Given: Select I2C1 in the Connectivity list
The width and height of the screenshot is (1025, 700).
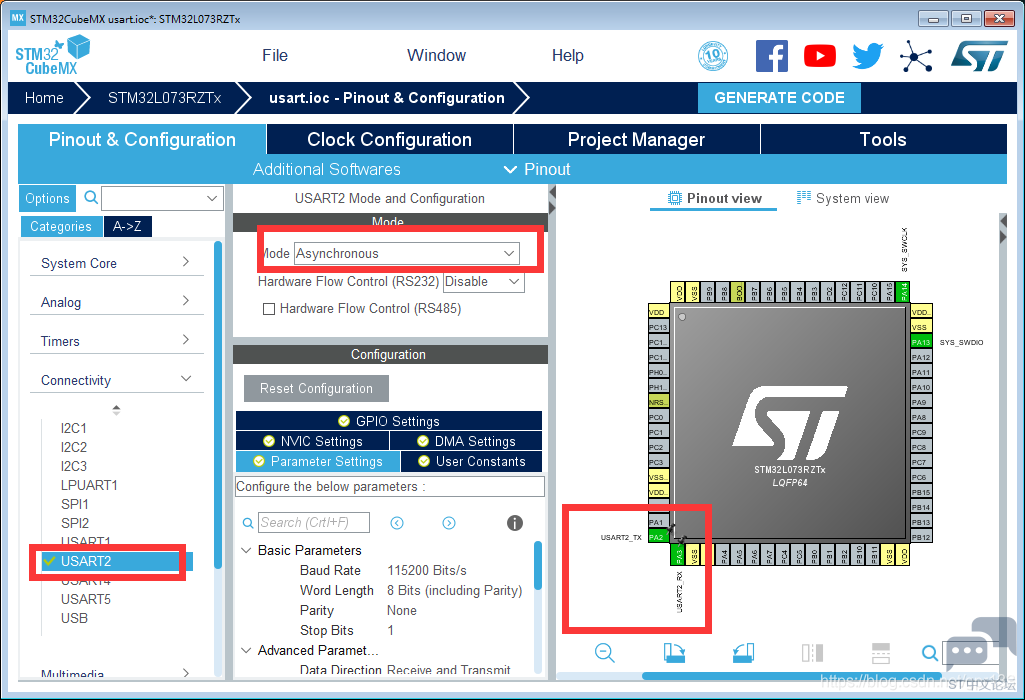Looking at the screenshot, I should click(x=73, y=428).
